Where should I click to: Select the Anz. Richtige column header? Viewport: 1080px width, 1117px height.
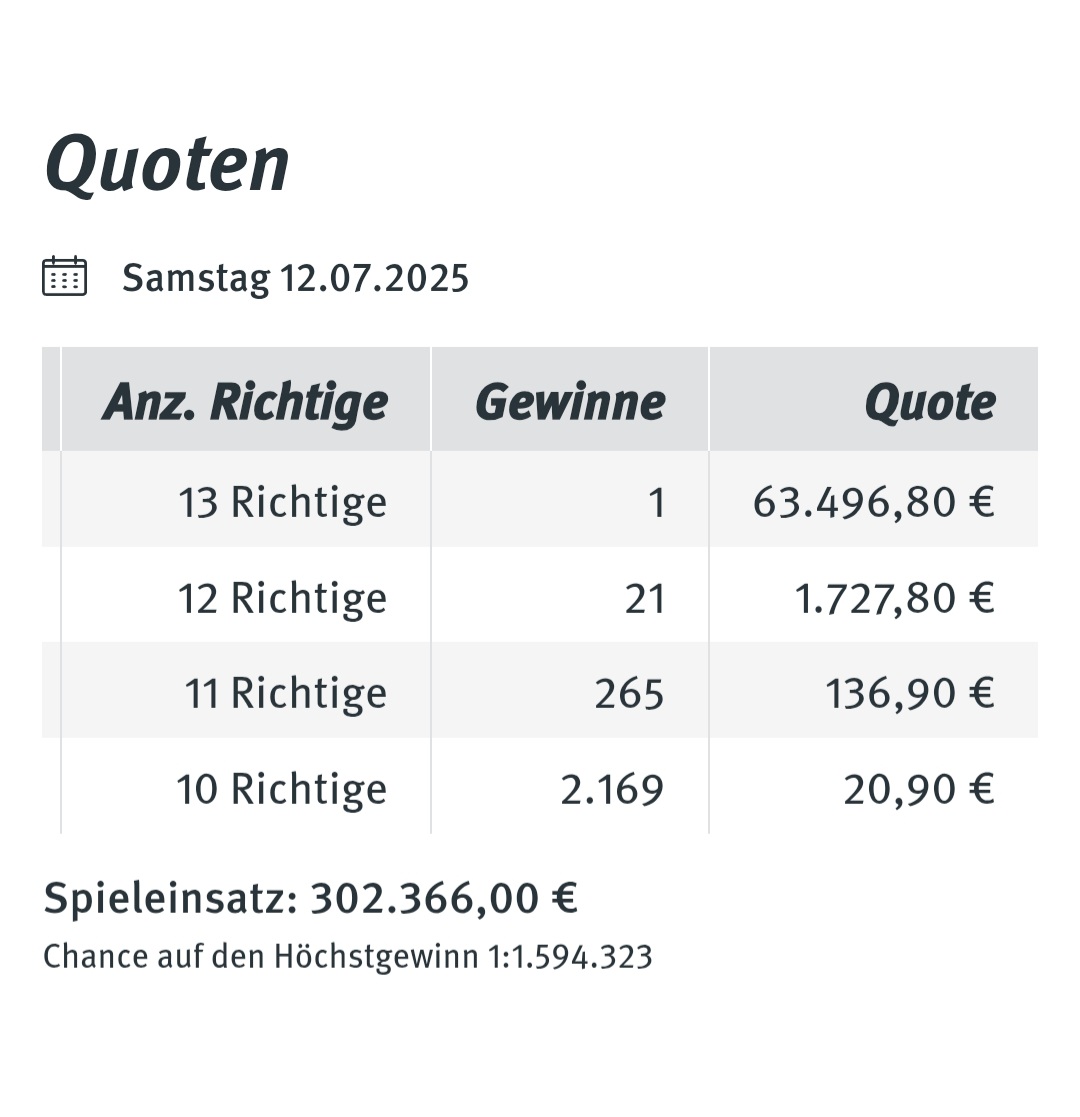pyautogui.click(x=246, y=402)
